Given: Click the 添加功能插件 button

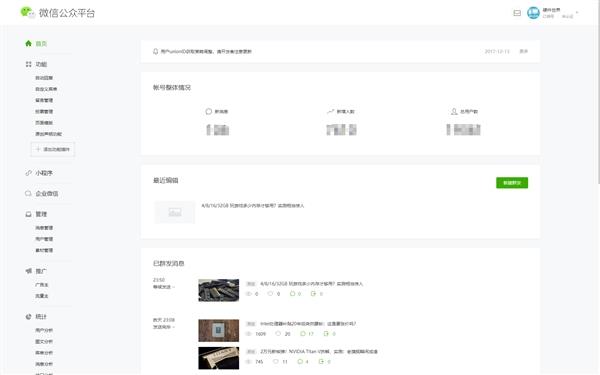Looking at the screenshot, I should coord(53,149).
